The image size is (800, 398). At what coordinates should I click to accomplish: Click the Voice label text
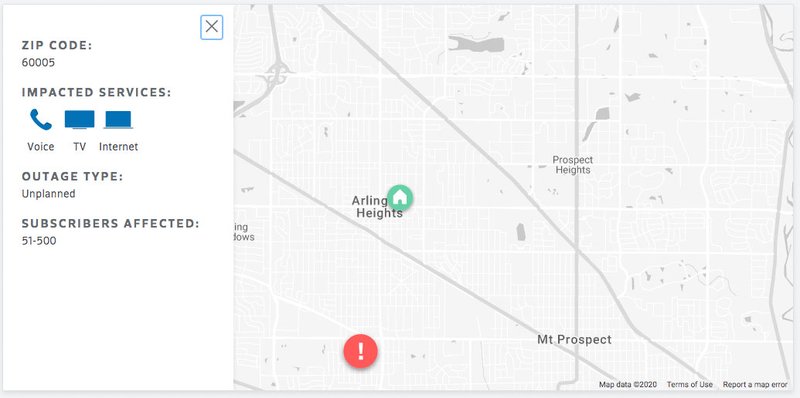(x=41, y=147)
